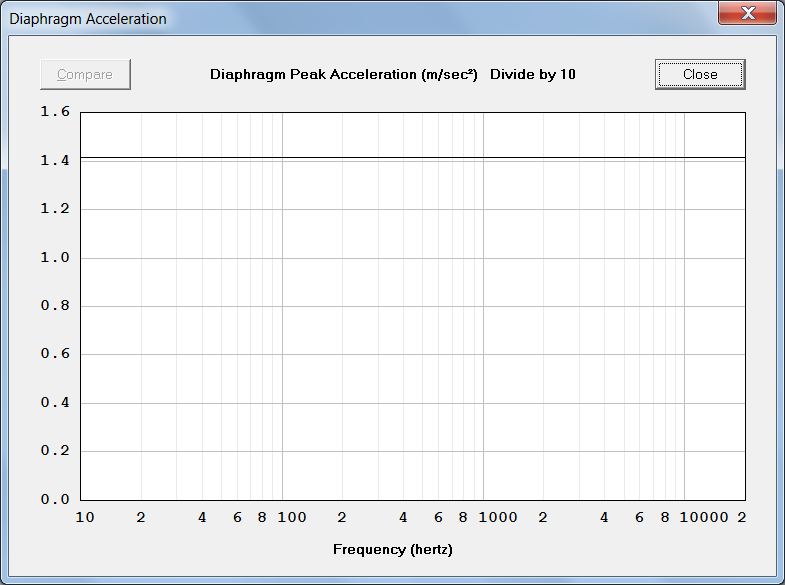Screen dimensions: 785x585
Task: Click the 0.0 y-axis value
Action: click(55, 499)
